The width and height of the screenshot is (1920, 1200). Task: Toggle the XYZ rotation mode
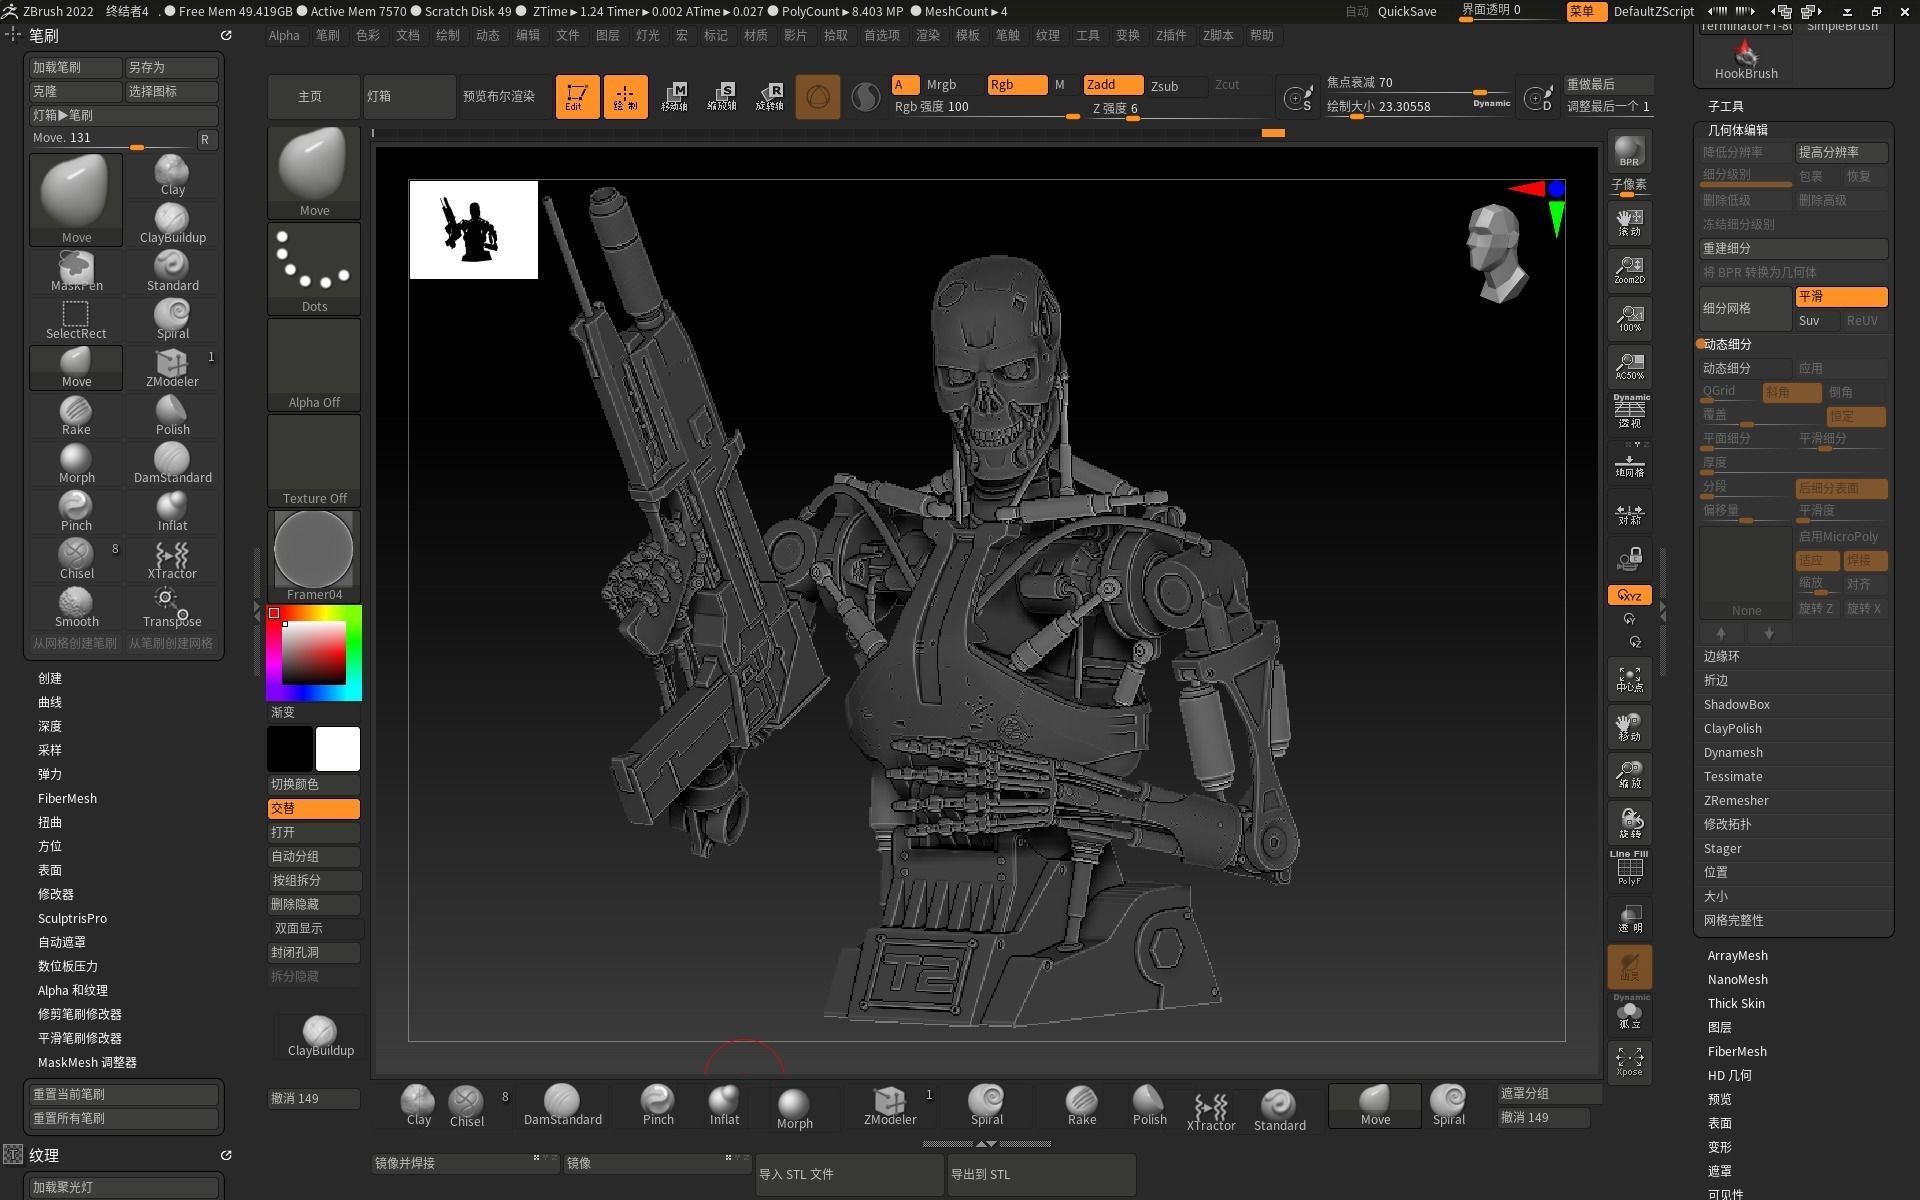(1629, 595)
